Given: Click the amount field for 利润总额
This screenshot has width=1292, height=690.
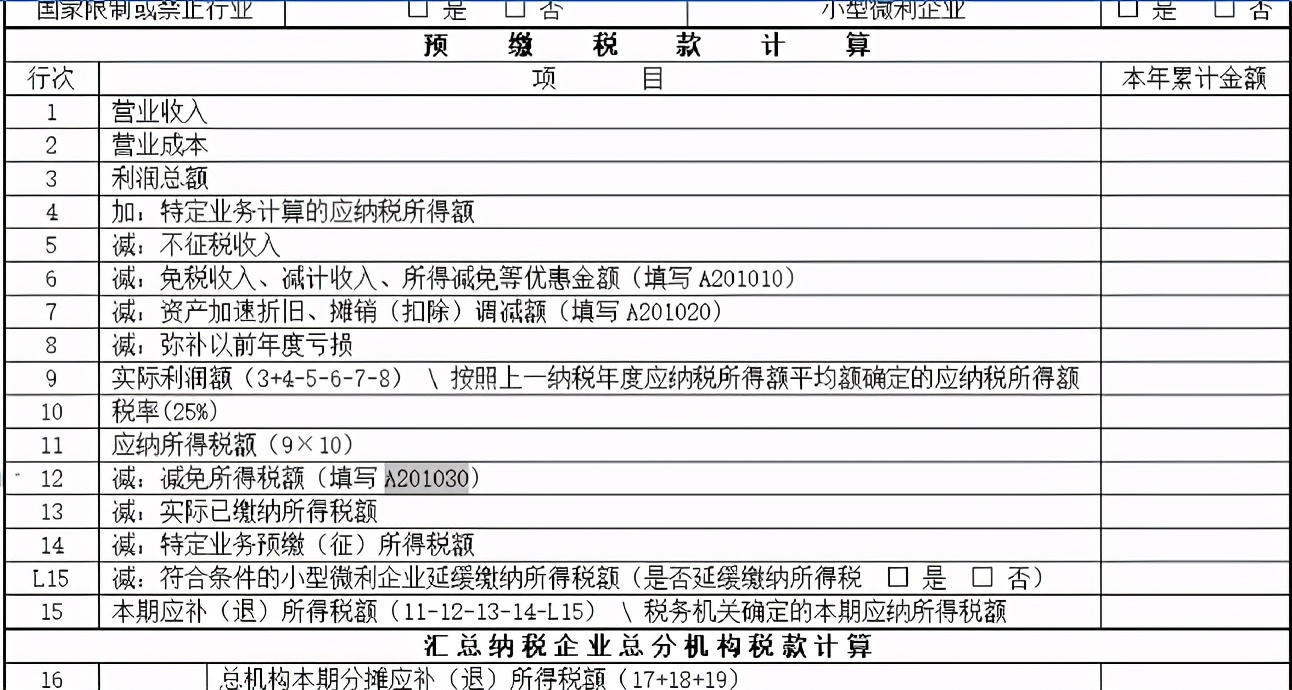Looking at the screenshot, I should click(x=1194, y=179).
